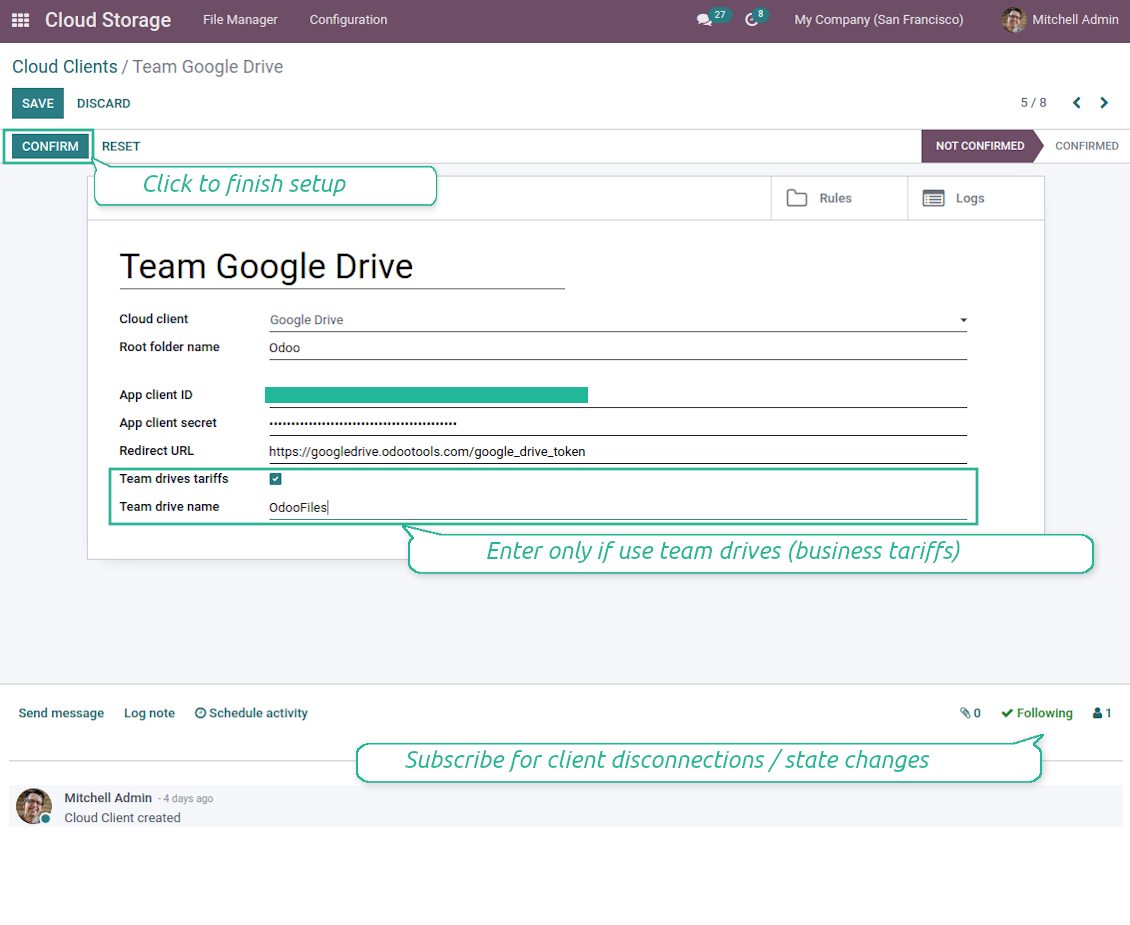
Task: Uncheck Team drives tariffs checkbox
Action: [x=275, y=479]
